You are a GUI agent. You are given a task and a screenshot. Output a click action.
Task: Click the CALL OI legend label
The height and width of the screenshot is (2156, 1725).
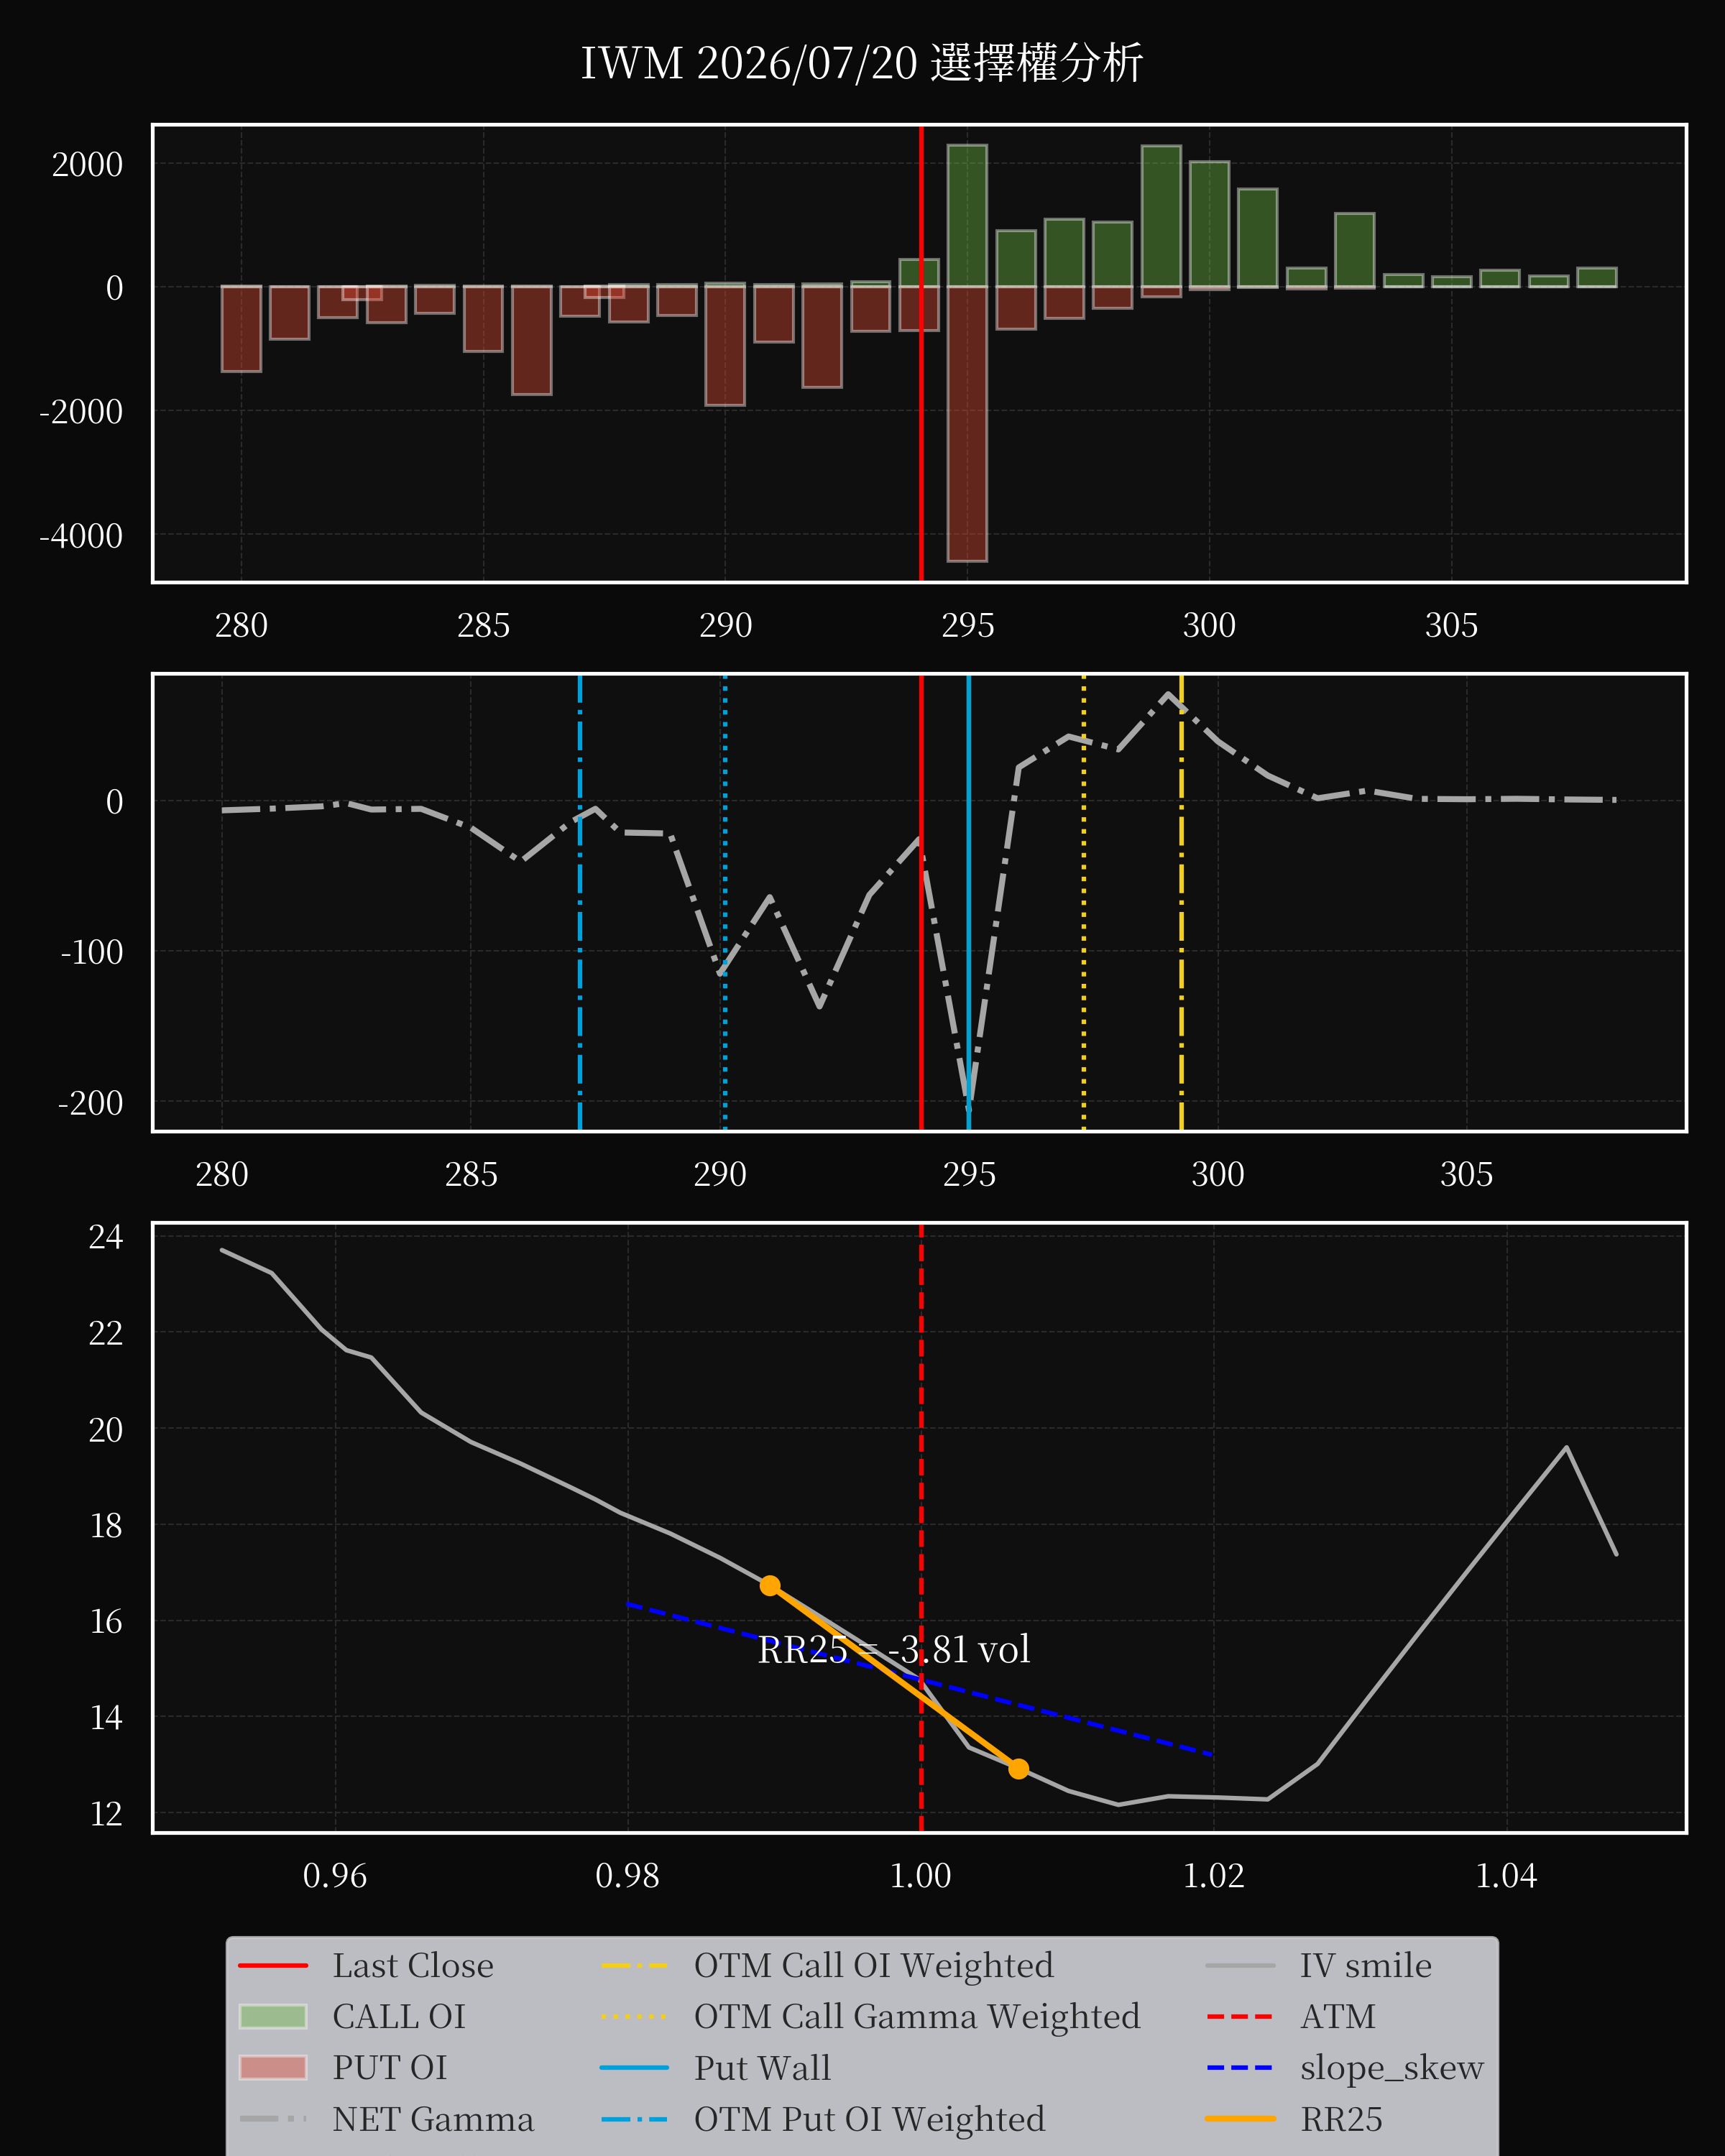(399, 2017)
